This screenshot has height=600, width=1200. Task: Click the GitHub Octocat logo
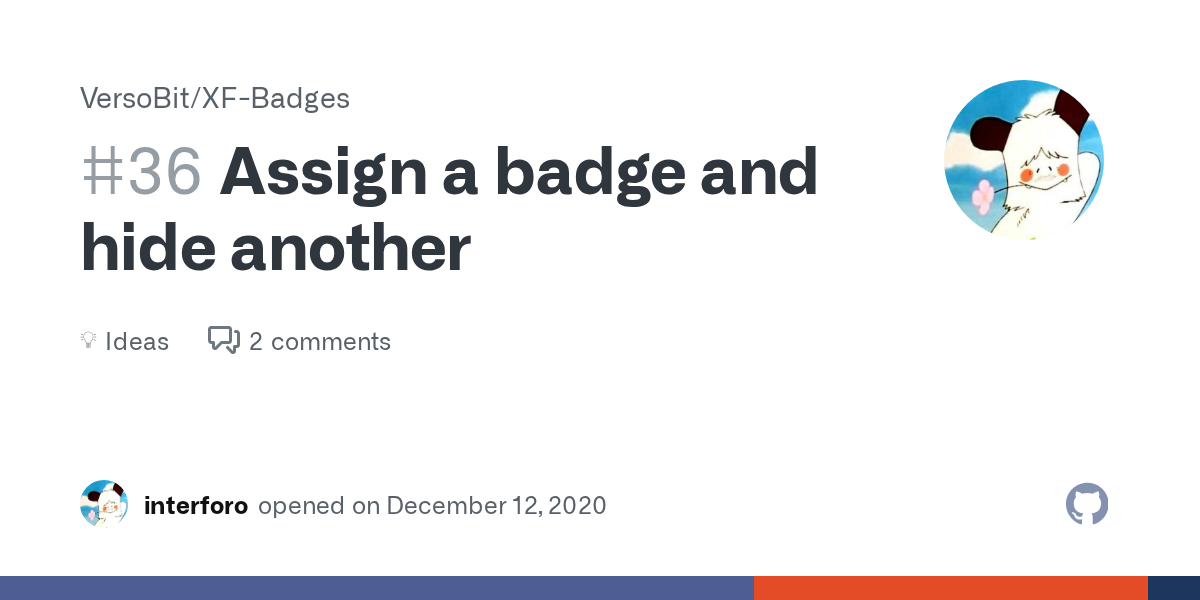coord(1087,505)
